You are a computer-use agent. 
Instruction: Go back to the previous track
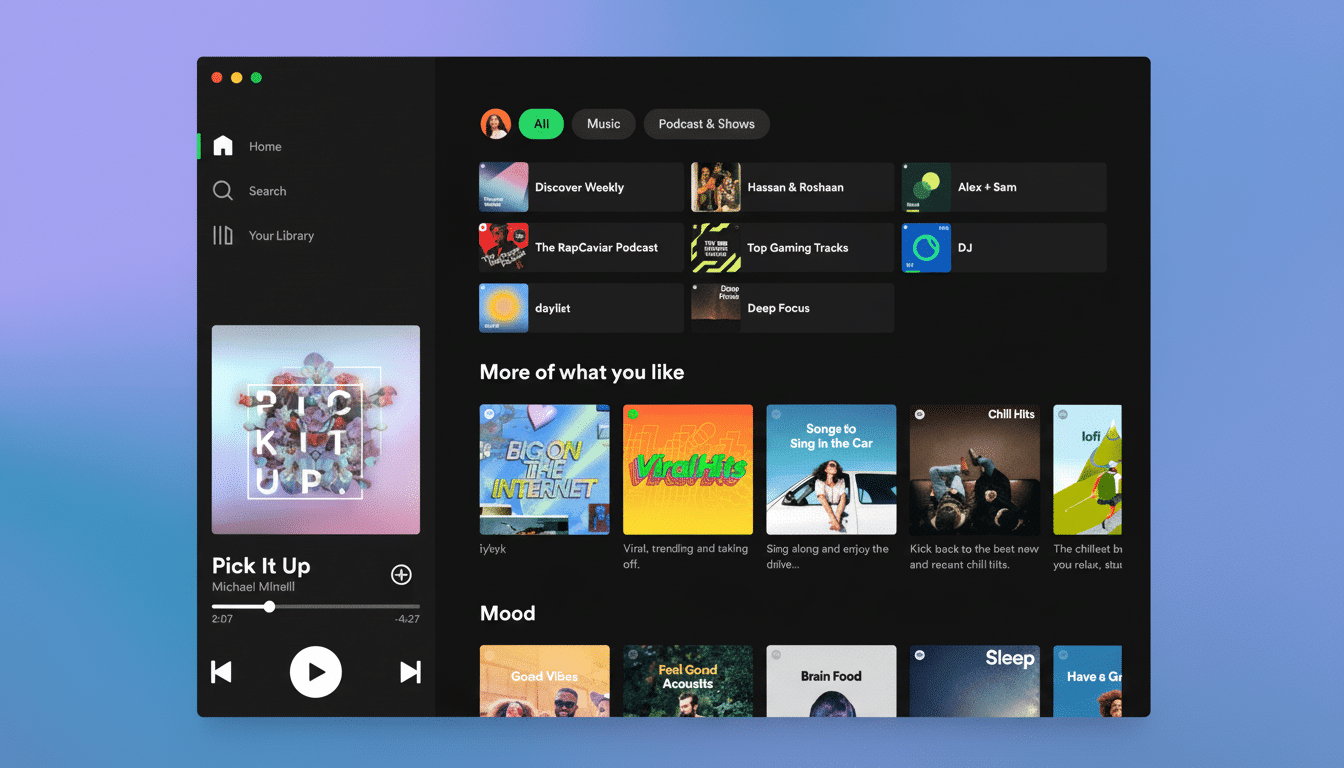(221, 672)
